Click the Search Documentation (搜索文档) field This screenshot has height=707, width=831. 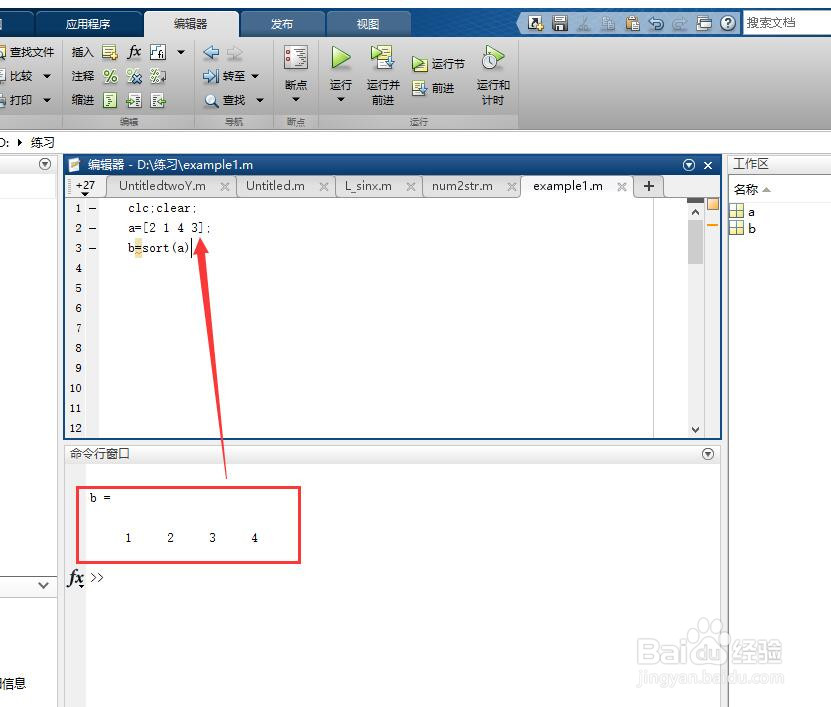[x=786, y=23]
